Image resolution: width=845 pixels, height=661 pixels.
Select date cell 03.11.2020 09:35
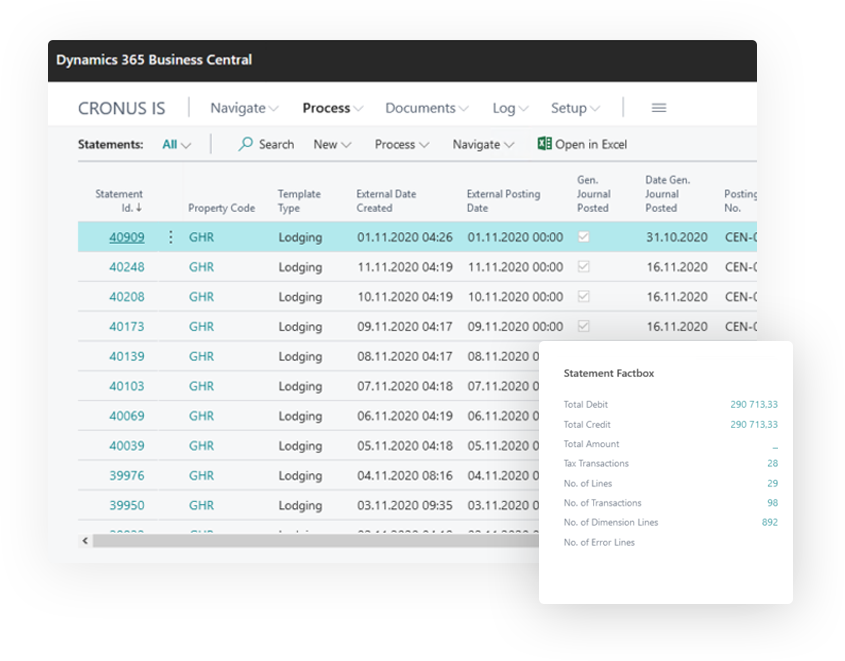[x=405, y=505]
